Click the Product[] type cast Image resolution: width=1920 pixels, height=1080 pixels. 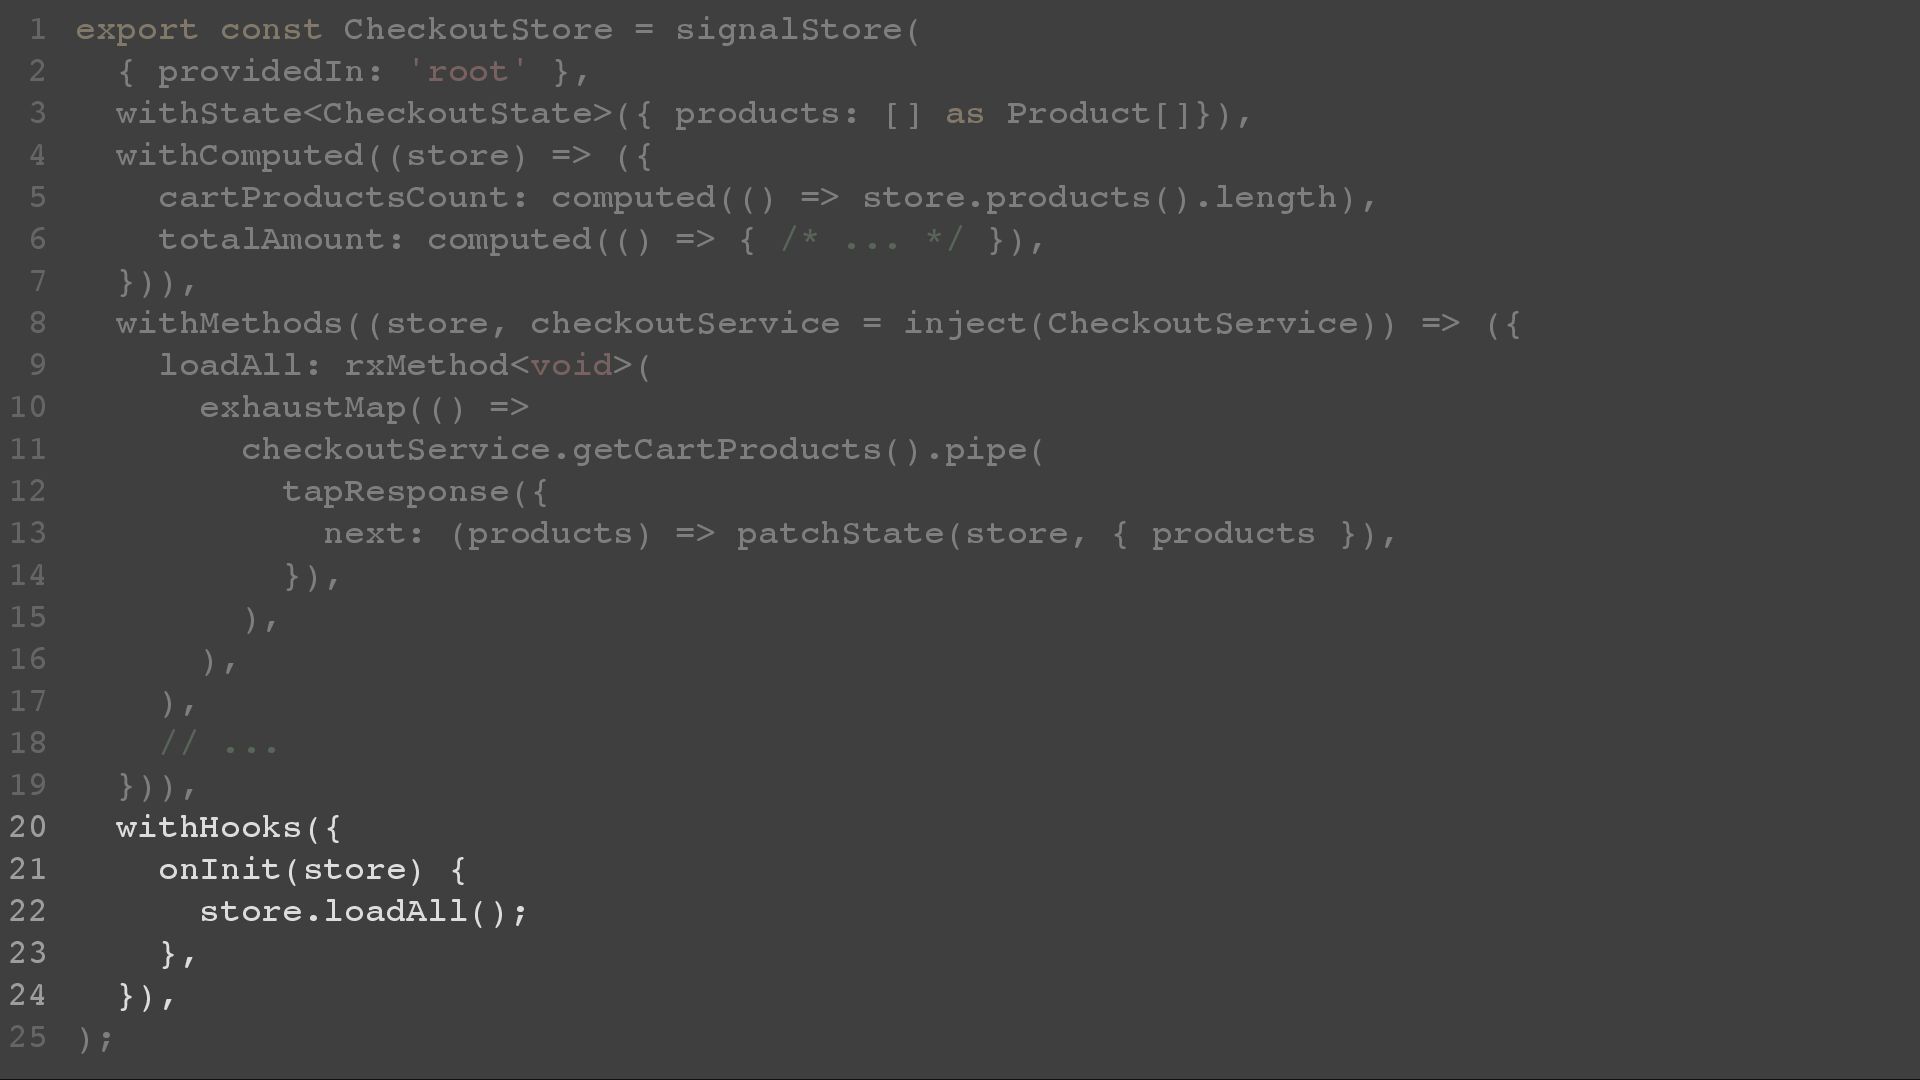pos(1098,114)
